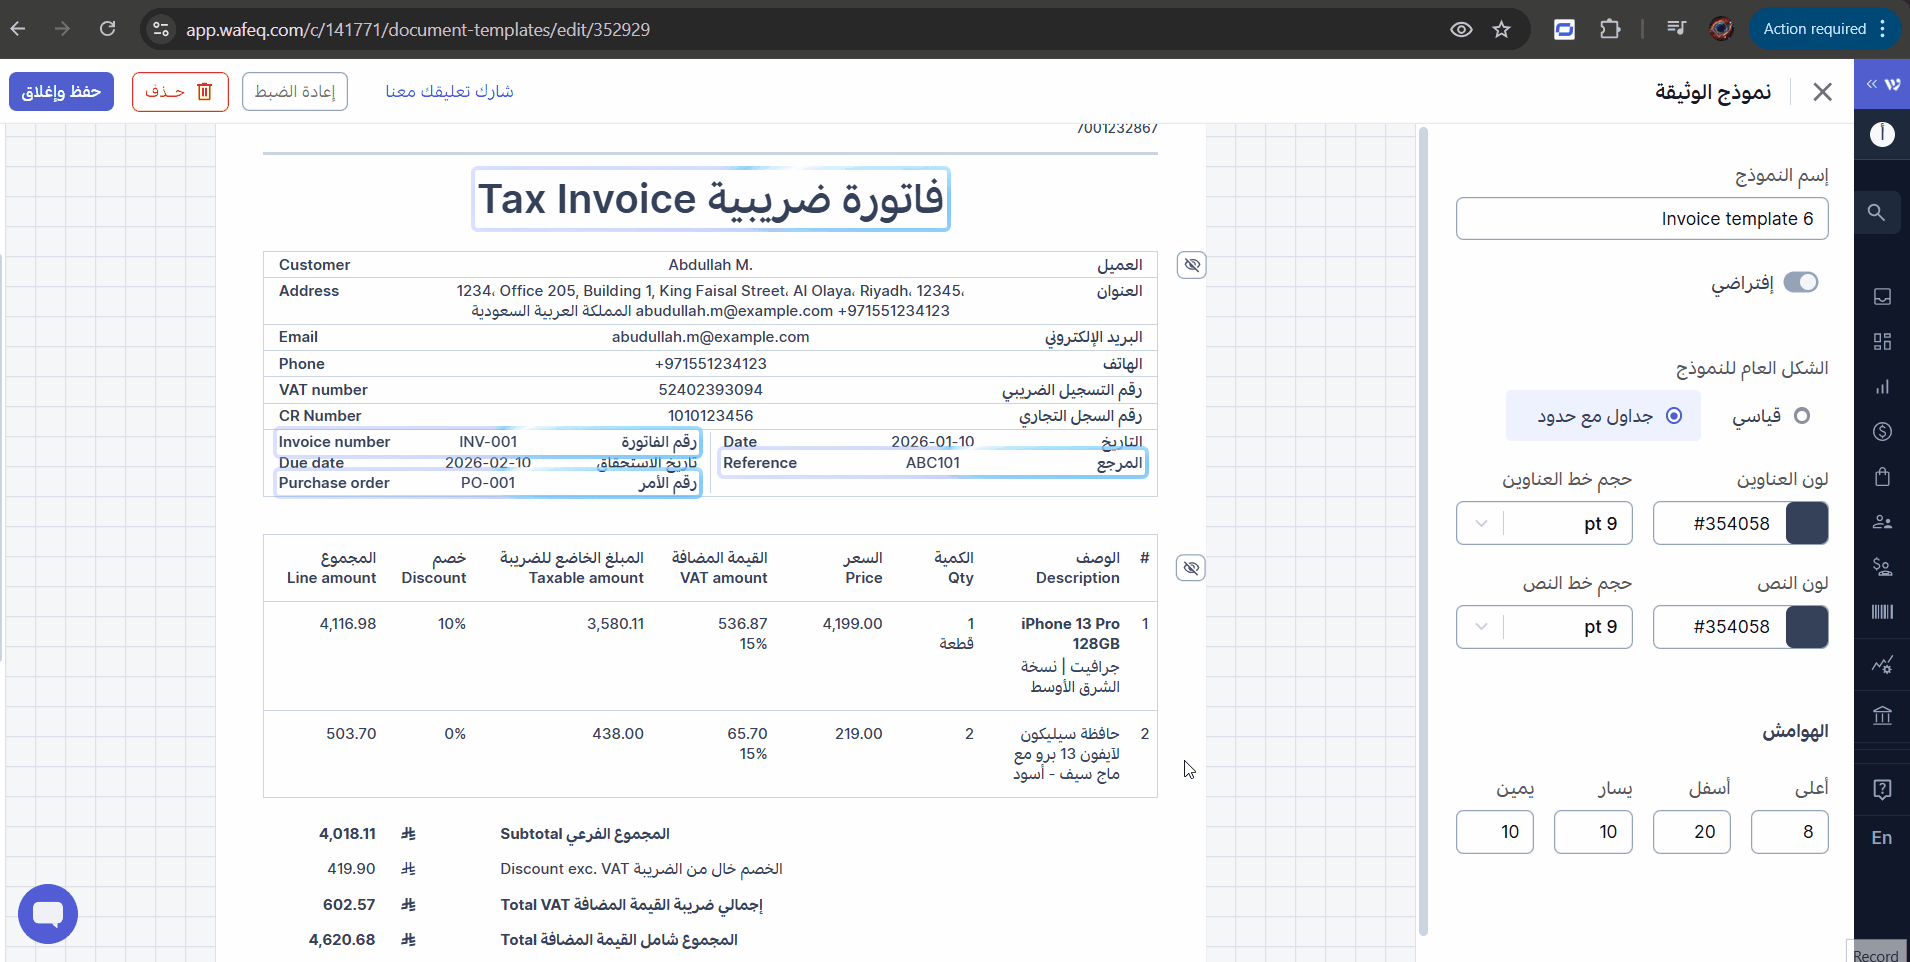This screenshot has width=1910, height=962.
Task: Hide the line items table with eye icon
Action: (1191, 568)
